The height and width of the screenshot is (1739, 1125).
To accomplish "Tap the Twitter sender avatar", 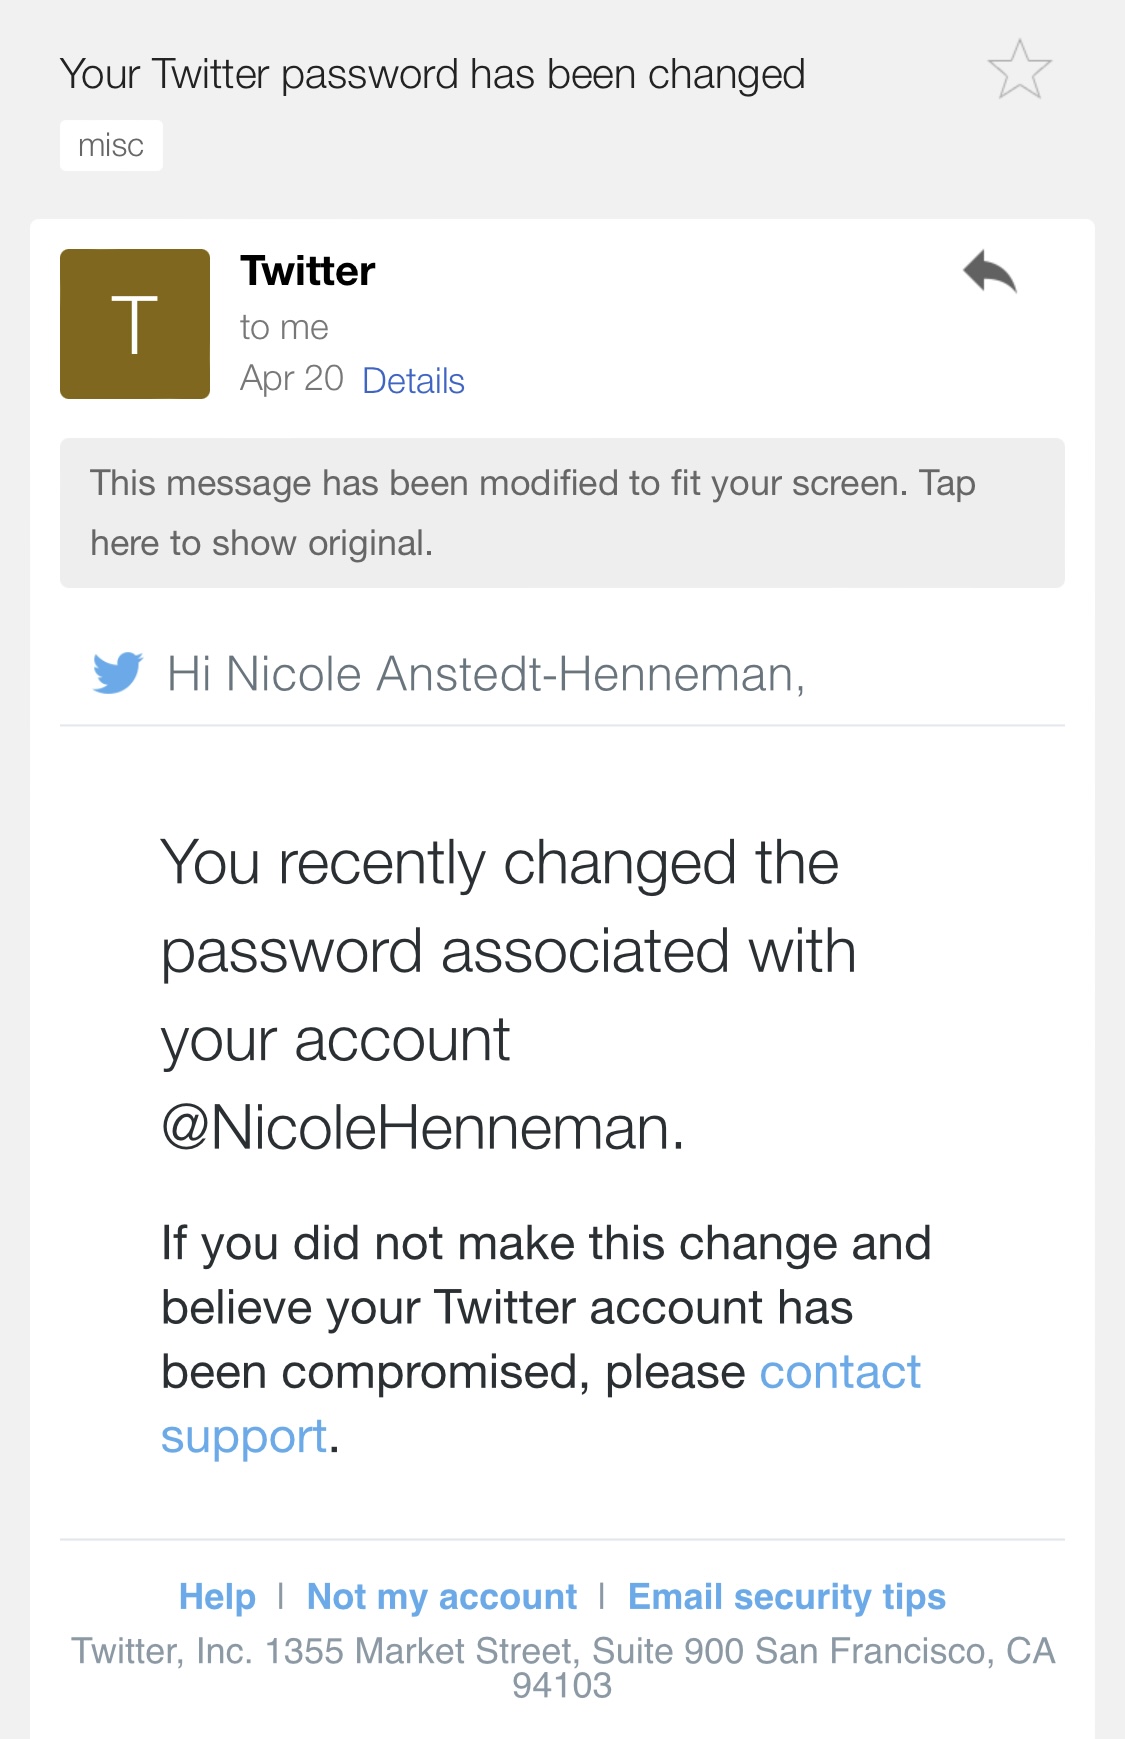I will pos(135,324).
